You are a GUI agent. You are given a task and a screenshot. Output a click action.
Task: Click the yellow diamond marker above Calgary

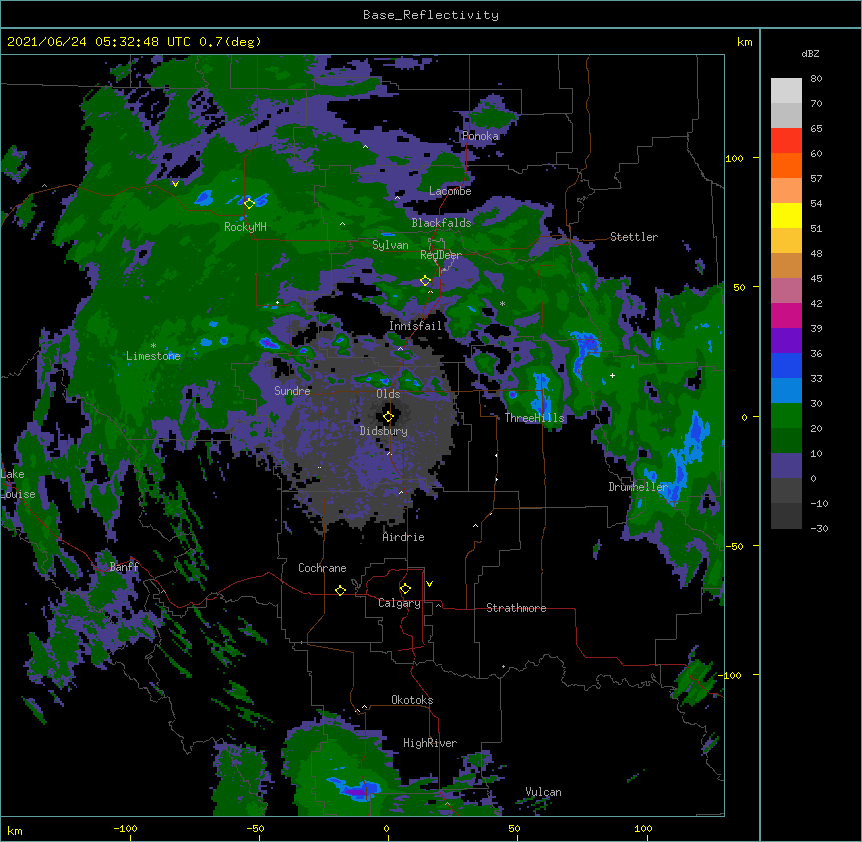[405, 589]
